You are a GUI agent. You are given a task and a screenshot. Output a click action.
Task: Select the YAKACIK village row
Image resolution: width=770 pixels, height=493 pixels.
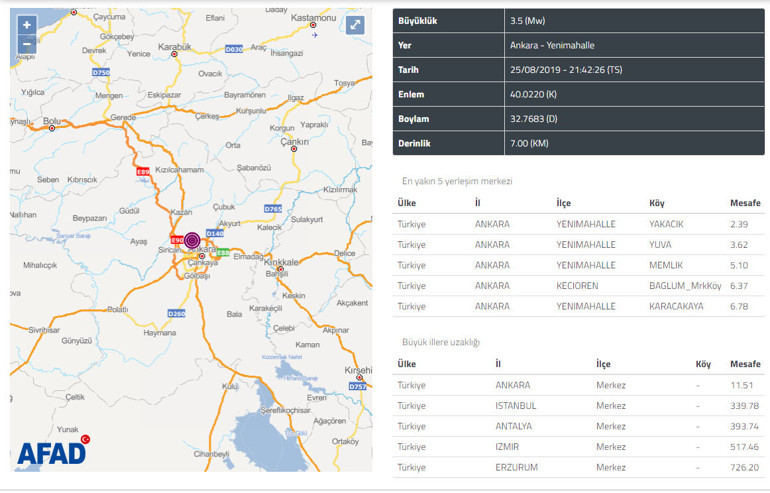[579, 224]
